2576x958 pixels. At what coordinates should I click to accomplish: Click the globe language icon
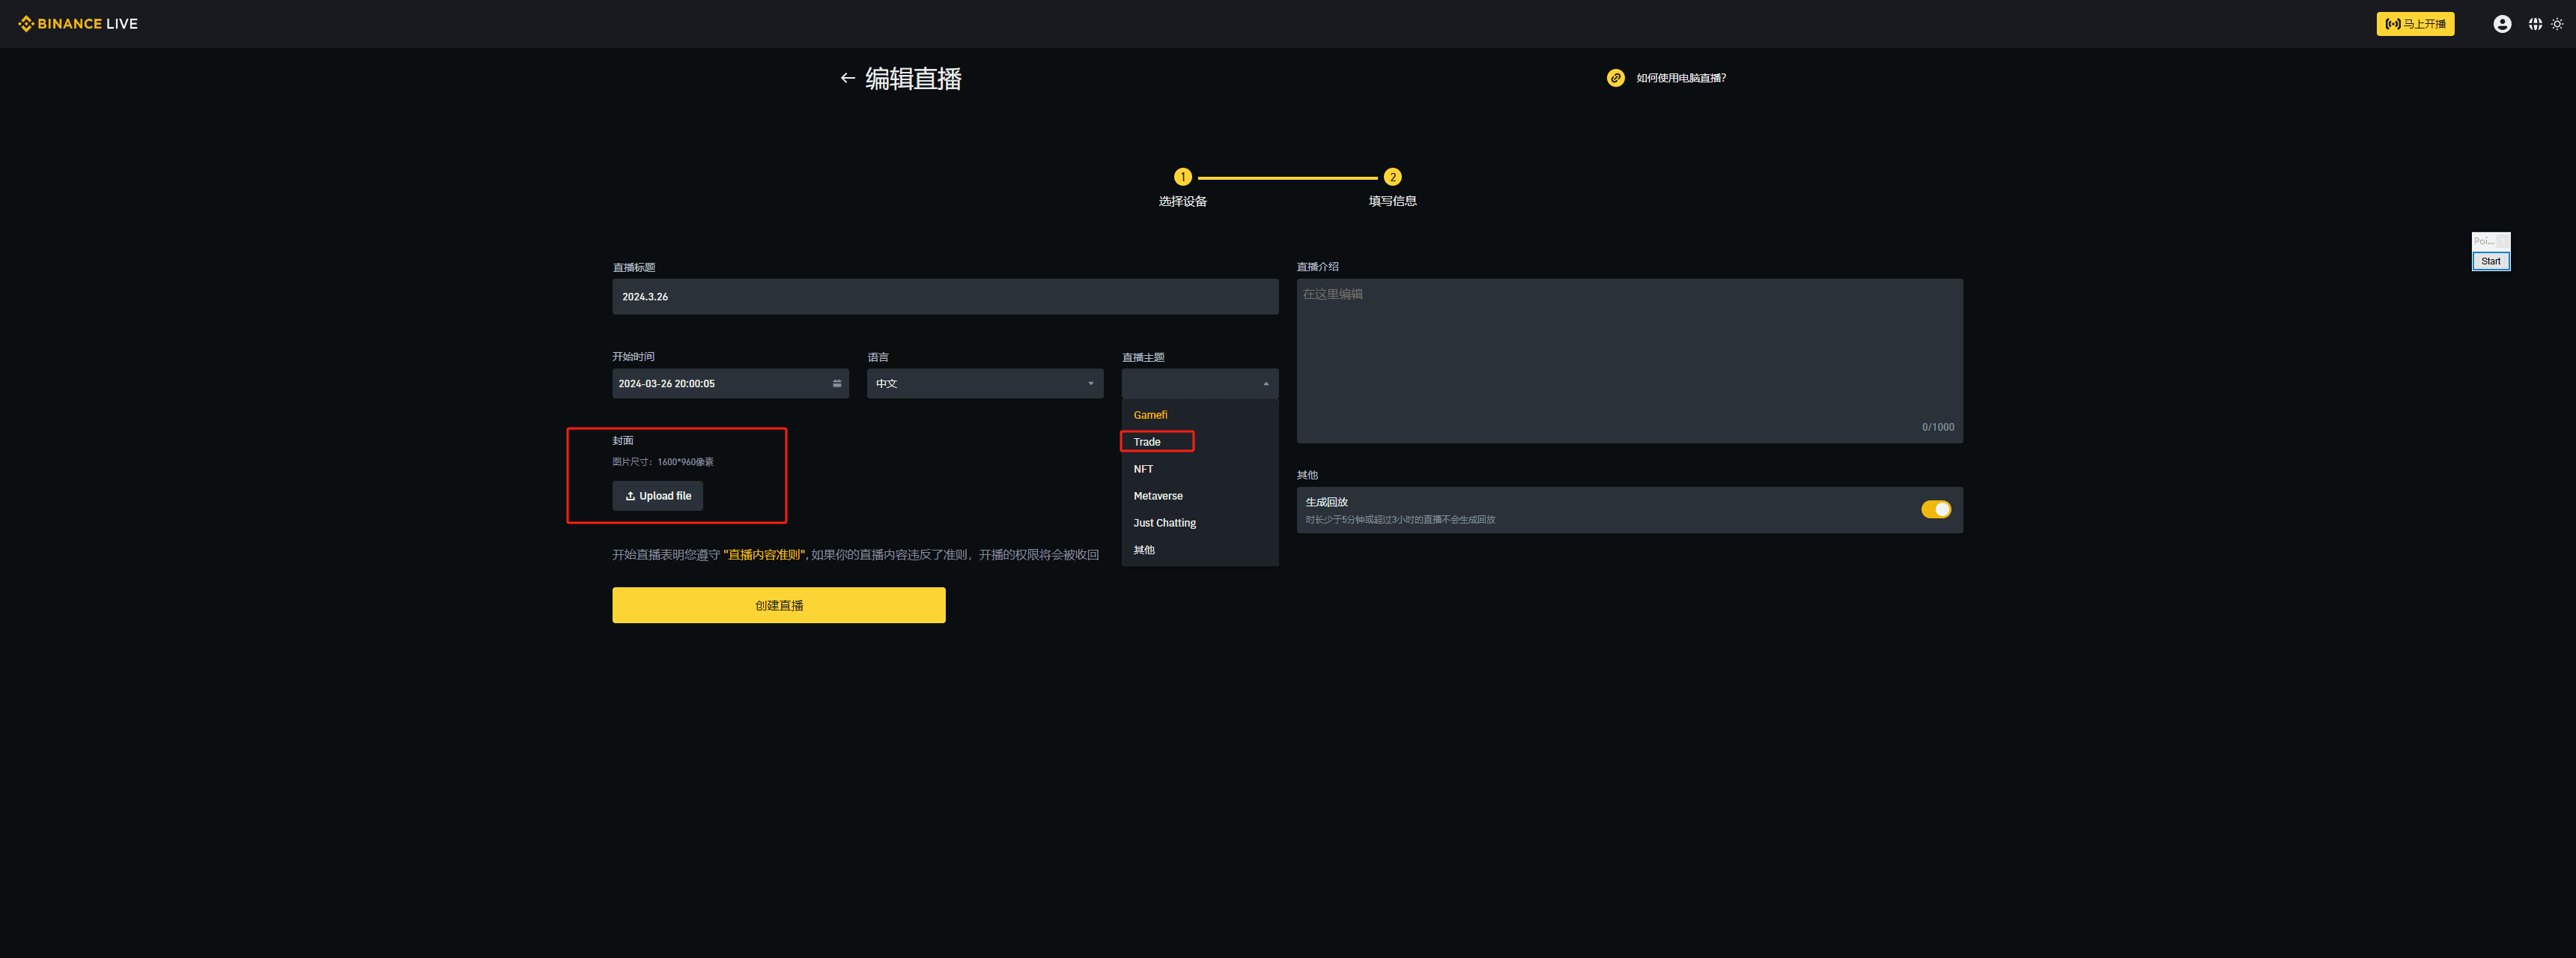[2535, 24]
